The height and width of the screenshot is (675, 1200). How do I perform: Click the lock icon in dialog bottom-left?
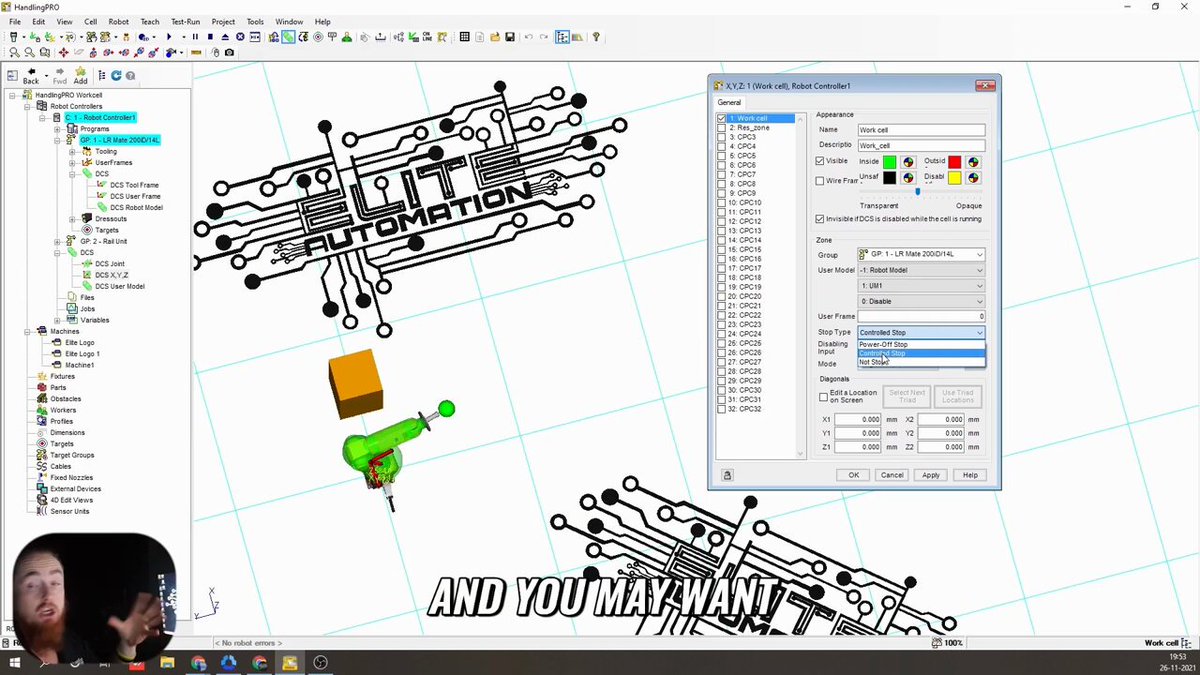tap(727, 475)
